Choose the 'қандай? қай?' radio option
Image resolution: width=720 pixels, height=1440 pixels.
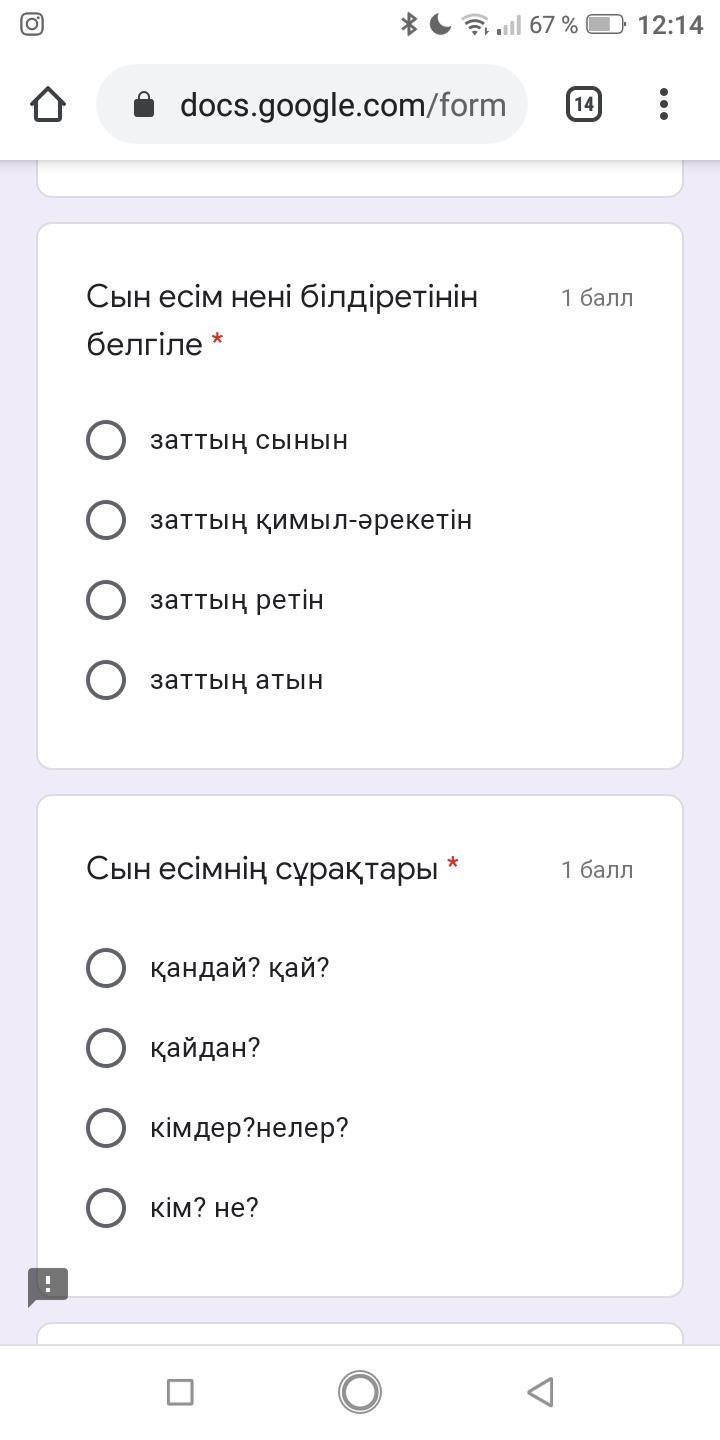coord(106,968)
